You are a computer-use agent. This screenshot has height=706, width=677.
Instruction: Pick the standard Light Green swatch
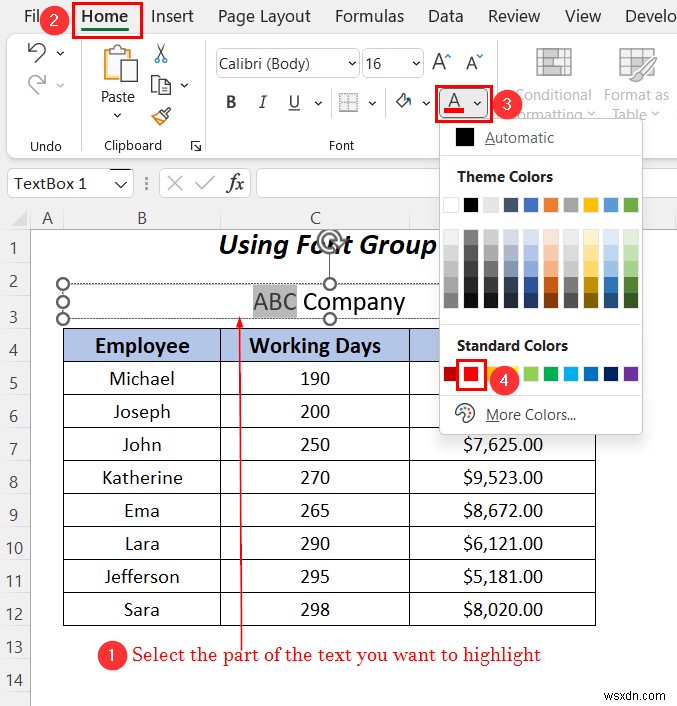531,374
